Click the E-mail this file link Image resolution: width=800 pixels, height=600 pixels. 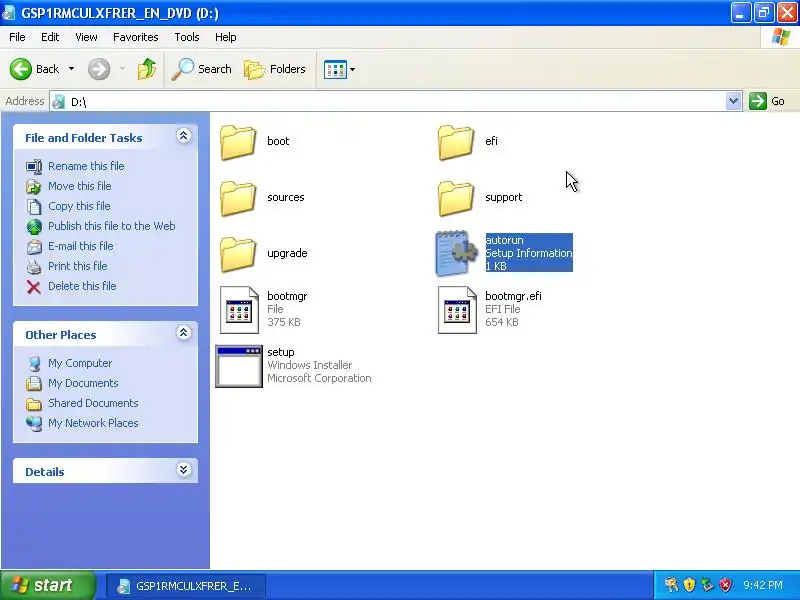pyautogui.click(x=81, y=246)
